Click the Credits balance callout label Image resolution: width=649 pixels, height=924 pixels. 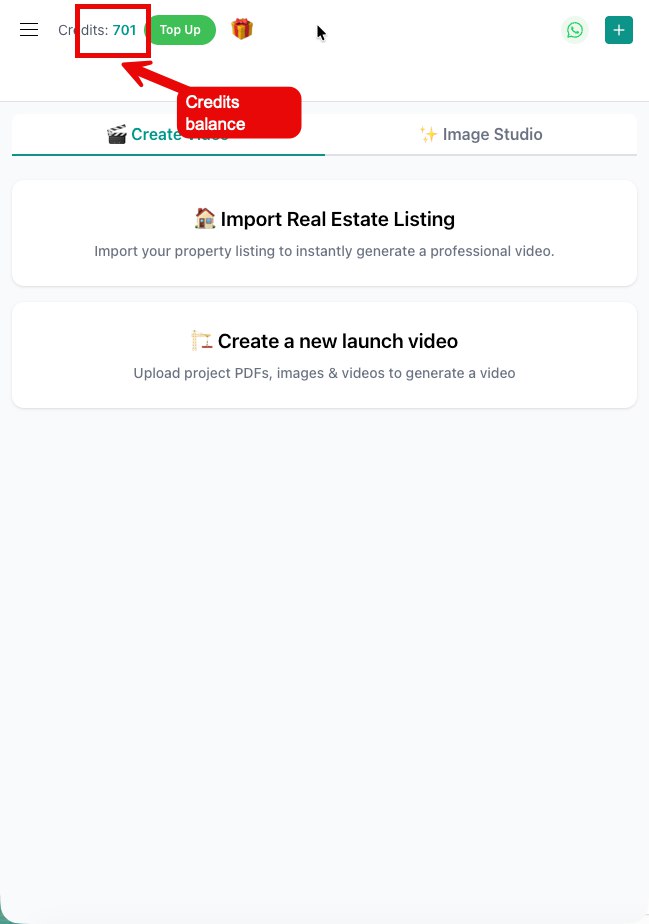pos(238,112)
